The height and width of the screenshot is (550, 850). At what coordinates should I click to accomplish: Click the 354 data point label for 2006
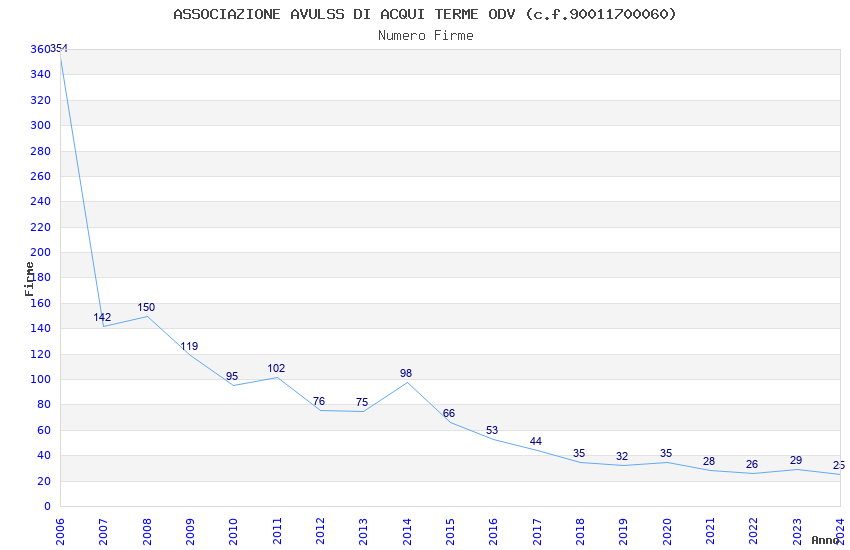pyautogui.click(x=59, y=49)
